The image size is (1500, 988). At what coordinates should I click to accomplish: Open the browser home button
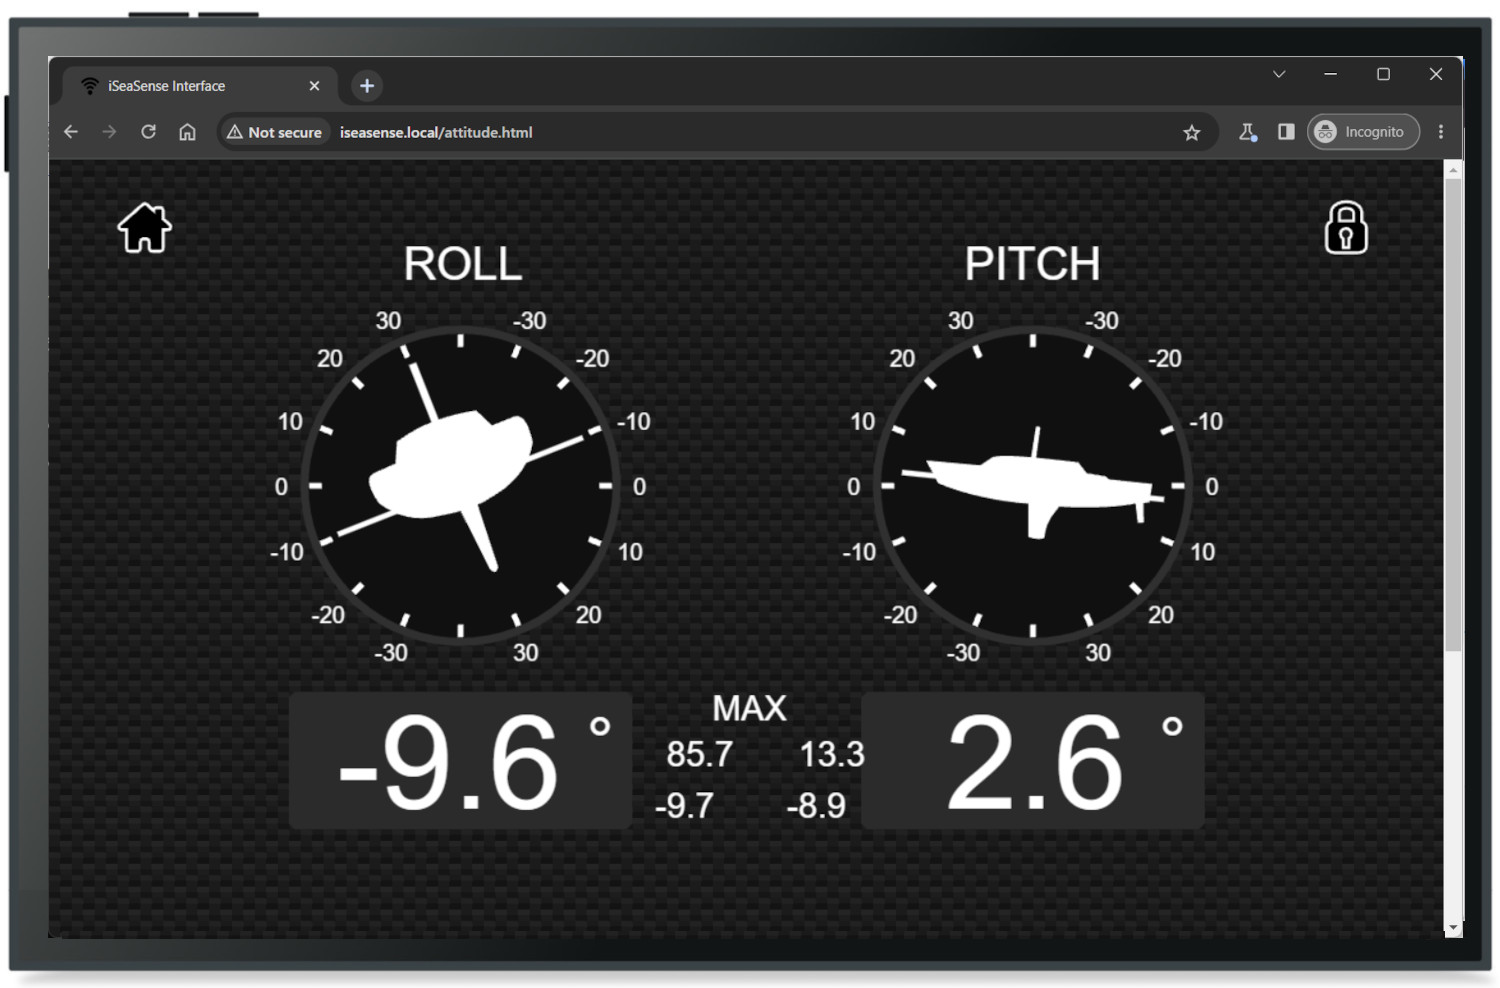coord(187,132)
